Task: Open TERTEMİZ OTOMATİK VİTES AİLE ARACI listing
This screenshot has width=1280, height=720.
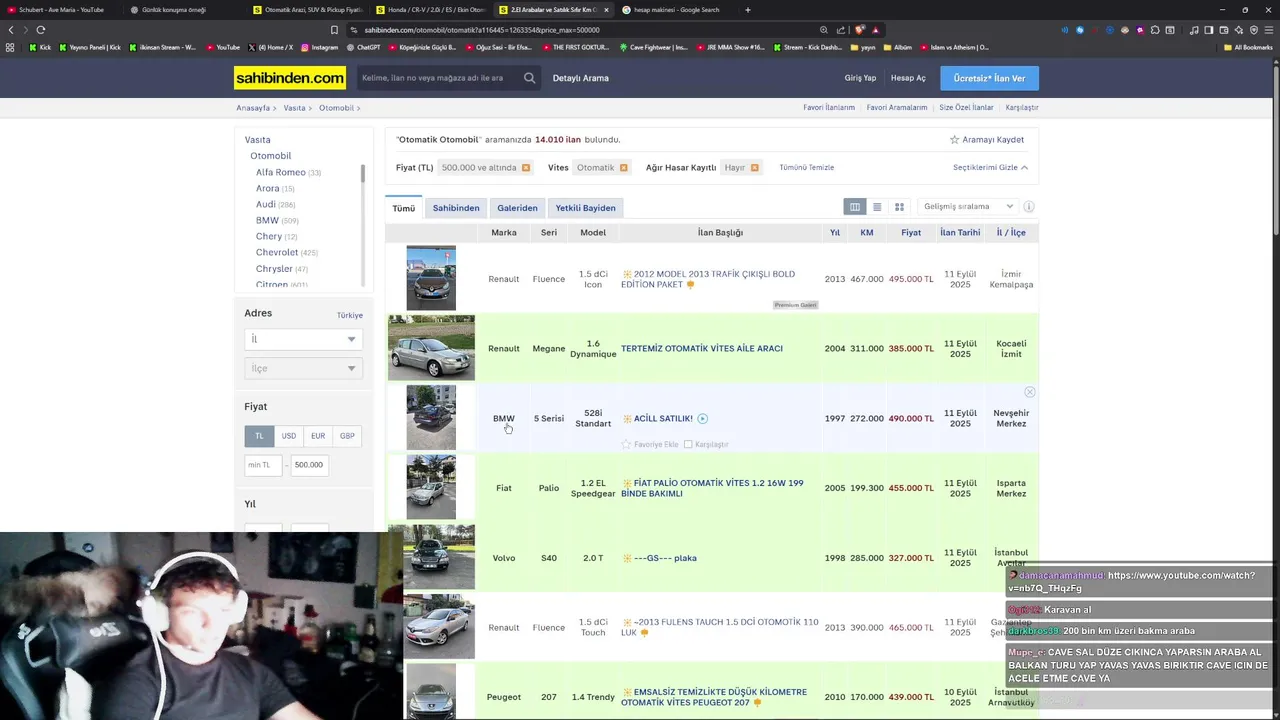Action: tap(701, 349)
